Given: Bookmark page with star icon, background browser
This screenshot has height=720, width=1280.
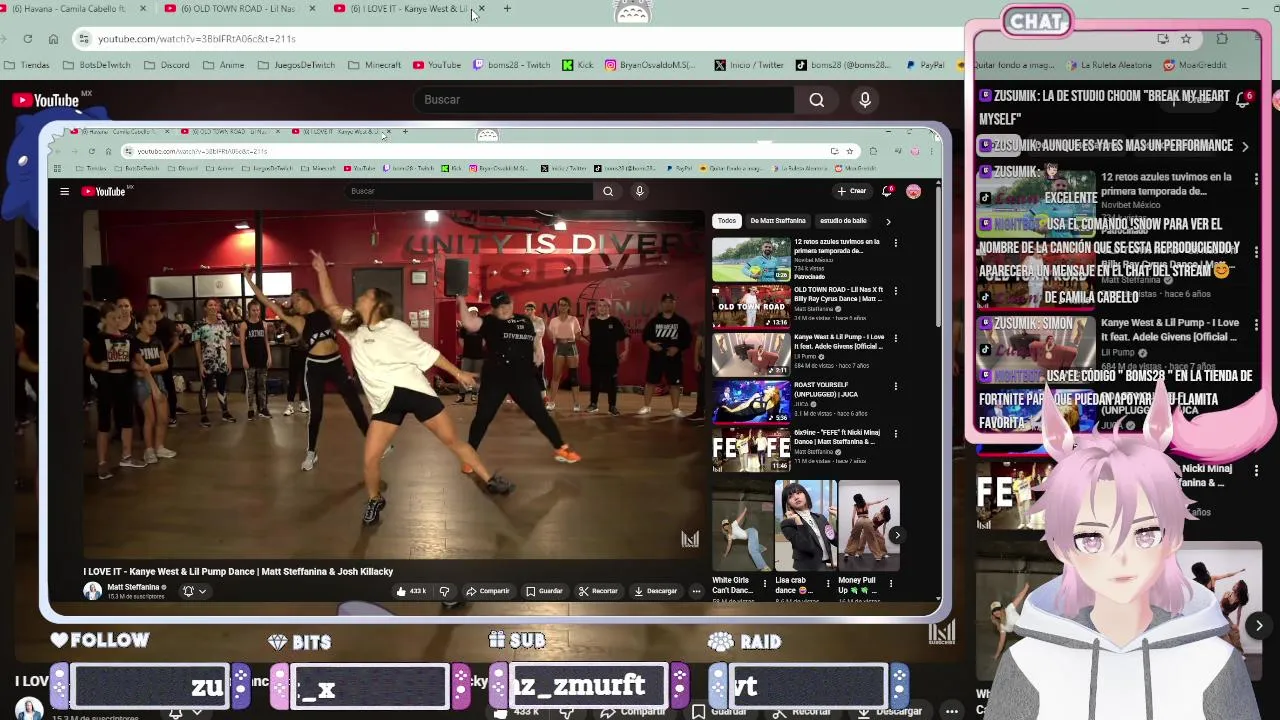Looking at the screenshot, I should click(1186, 39).
